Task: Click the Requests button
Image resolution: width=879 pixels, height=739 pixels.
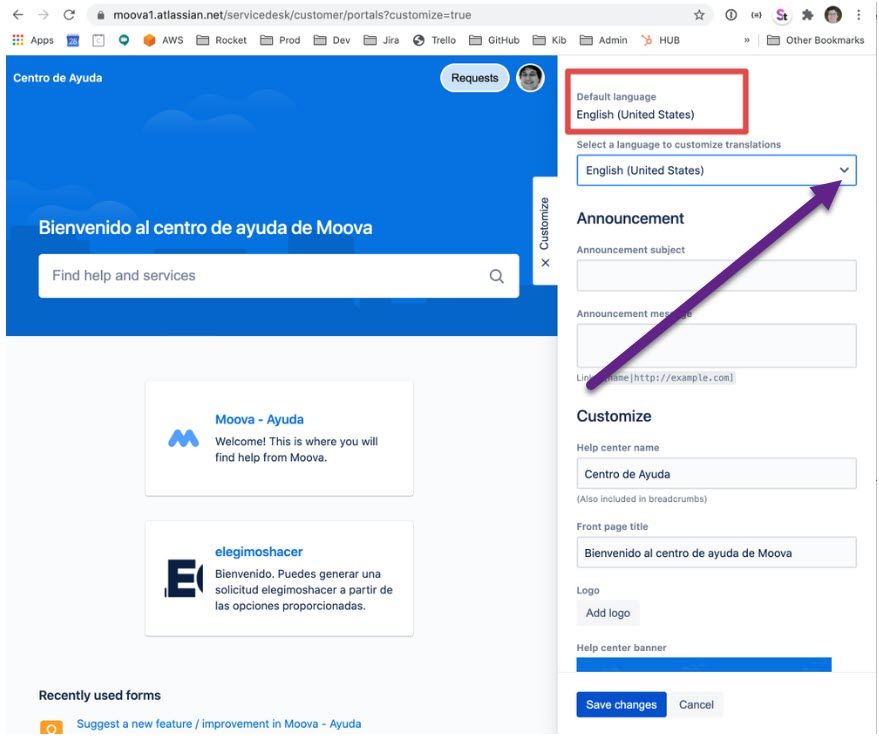Action: coord(474,78)
